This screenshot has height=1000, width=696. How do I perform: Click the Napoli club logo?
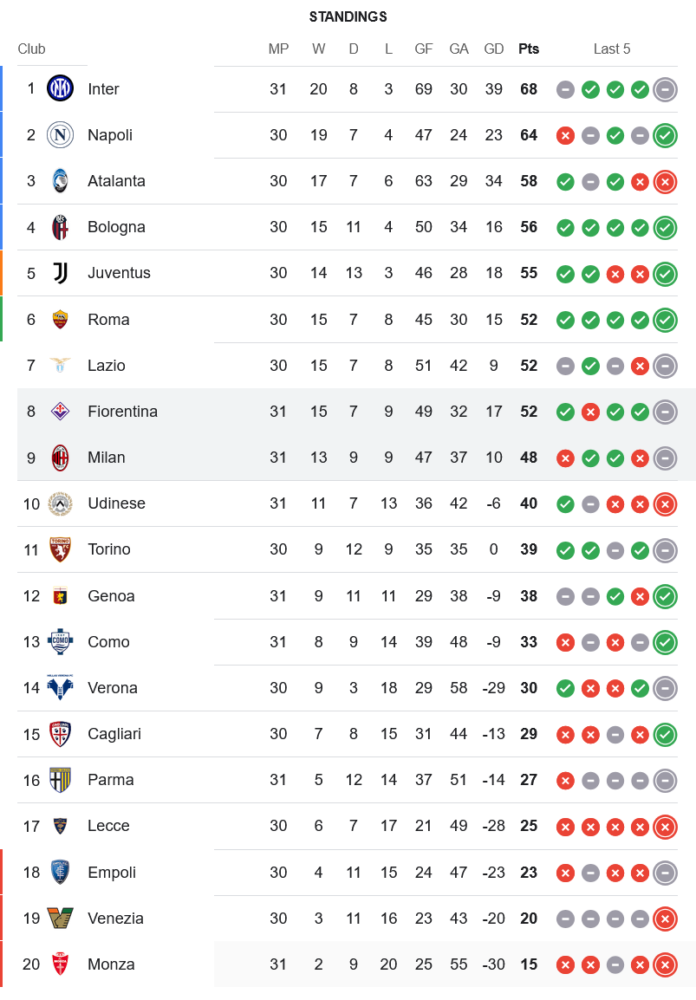[x=60, y=135]
